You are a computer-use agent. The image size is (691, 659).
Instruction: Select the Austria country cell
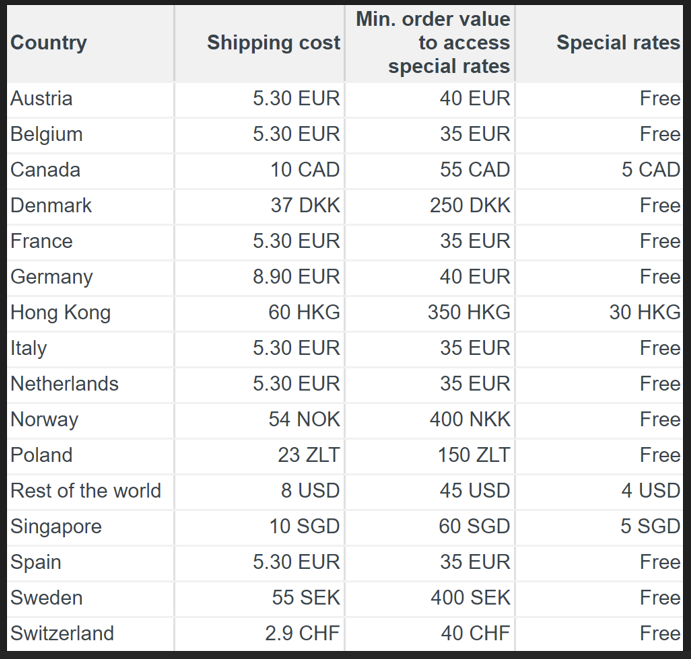coord(42,99)
